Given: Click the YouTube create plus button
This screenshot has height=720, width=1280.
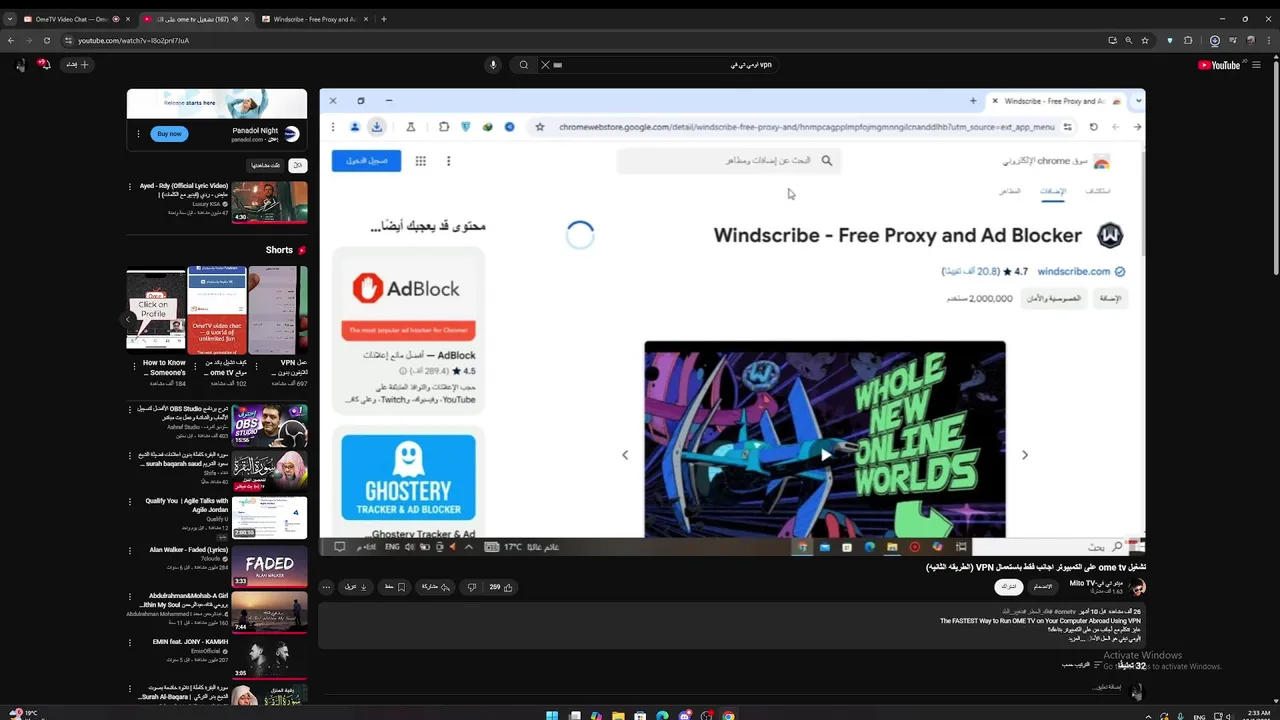Looking at the screenshot, I should pyautogui.click(x=77, y=64).
